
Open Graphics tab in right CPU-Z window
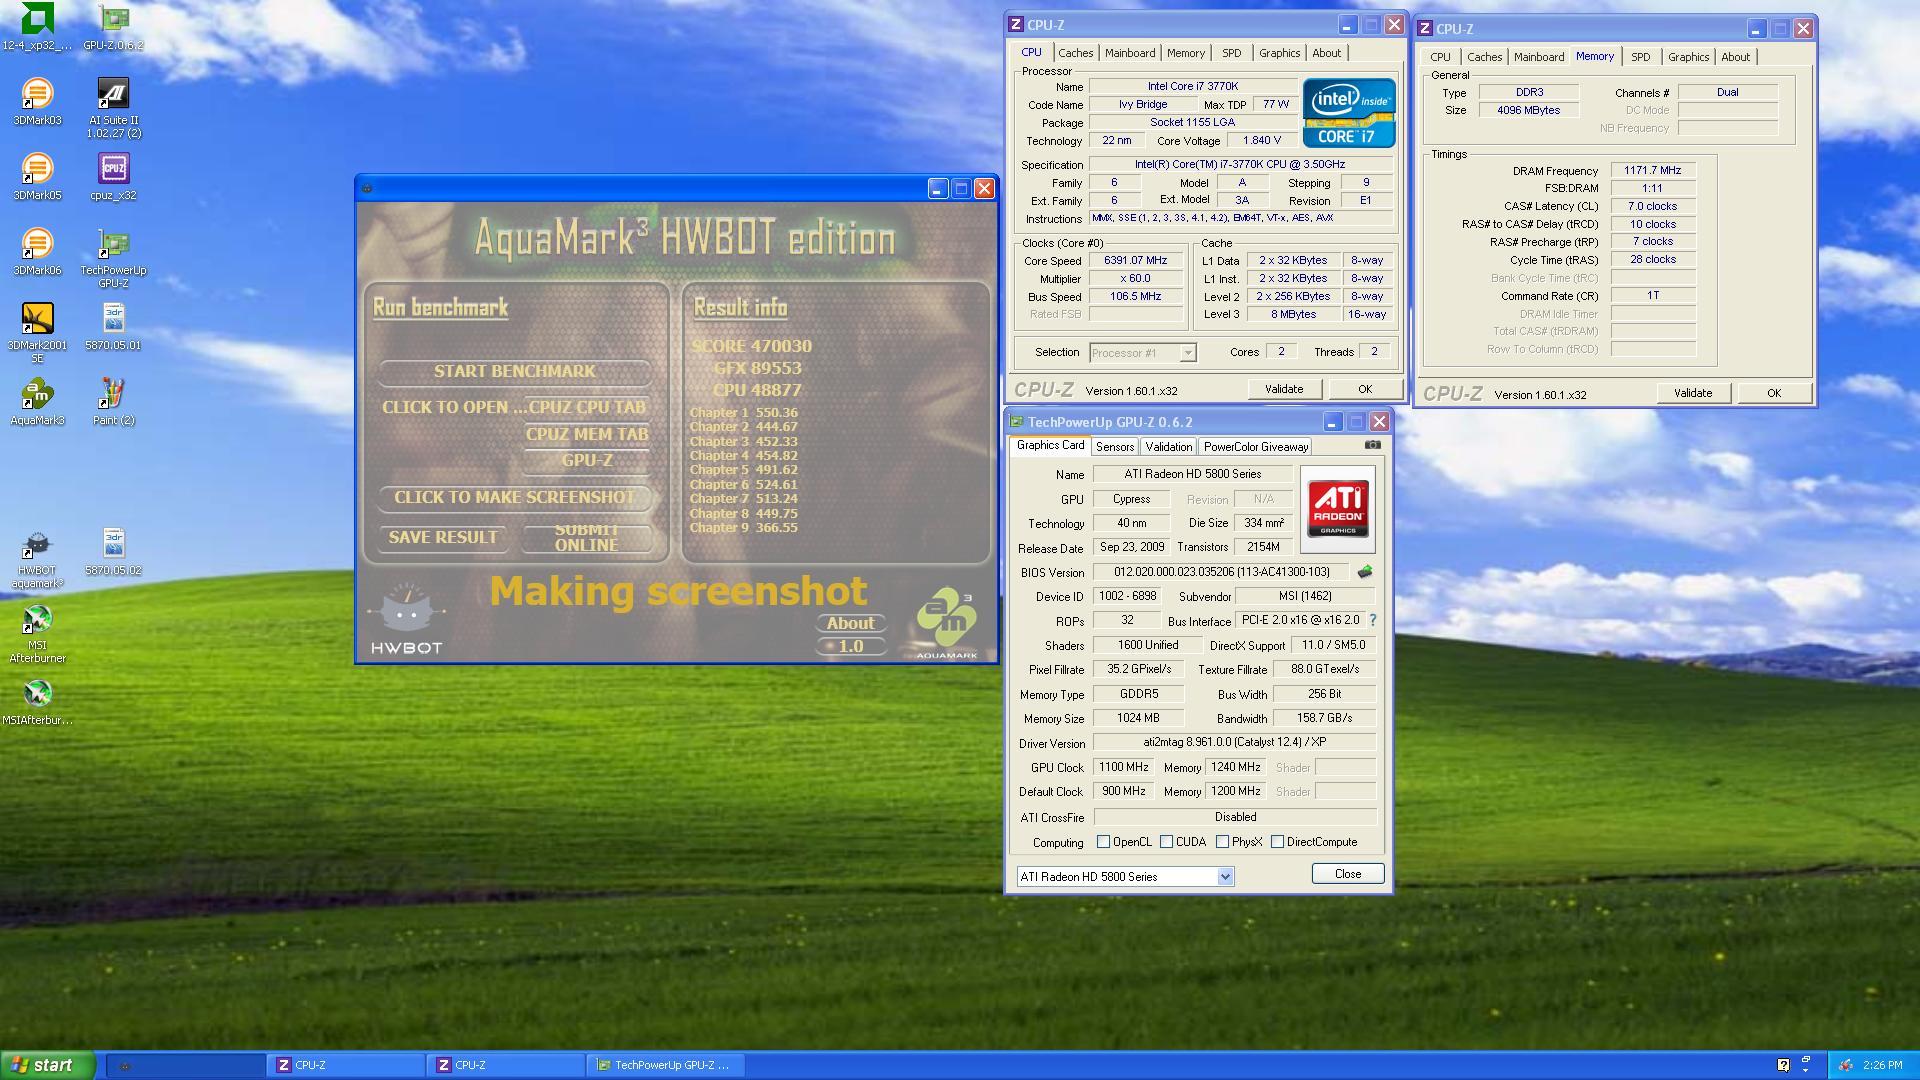(1688, 57)
